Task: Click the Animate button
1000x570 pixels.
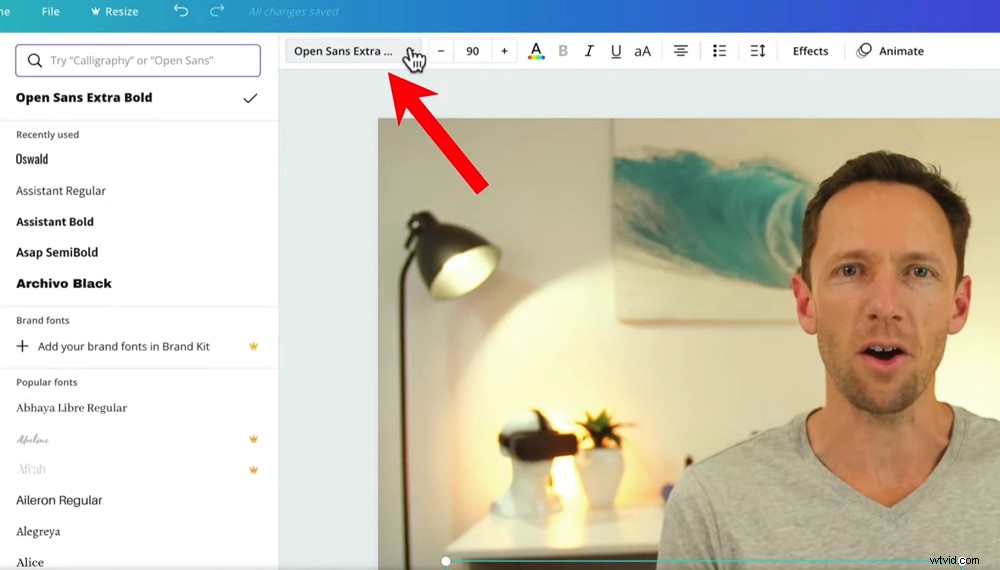Action: (890, 51)
